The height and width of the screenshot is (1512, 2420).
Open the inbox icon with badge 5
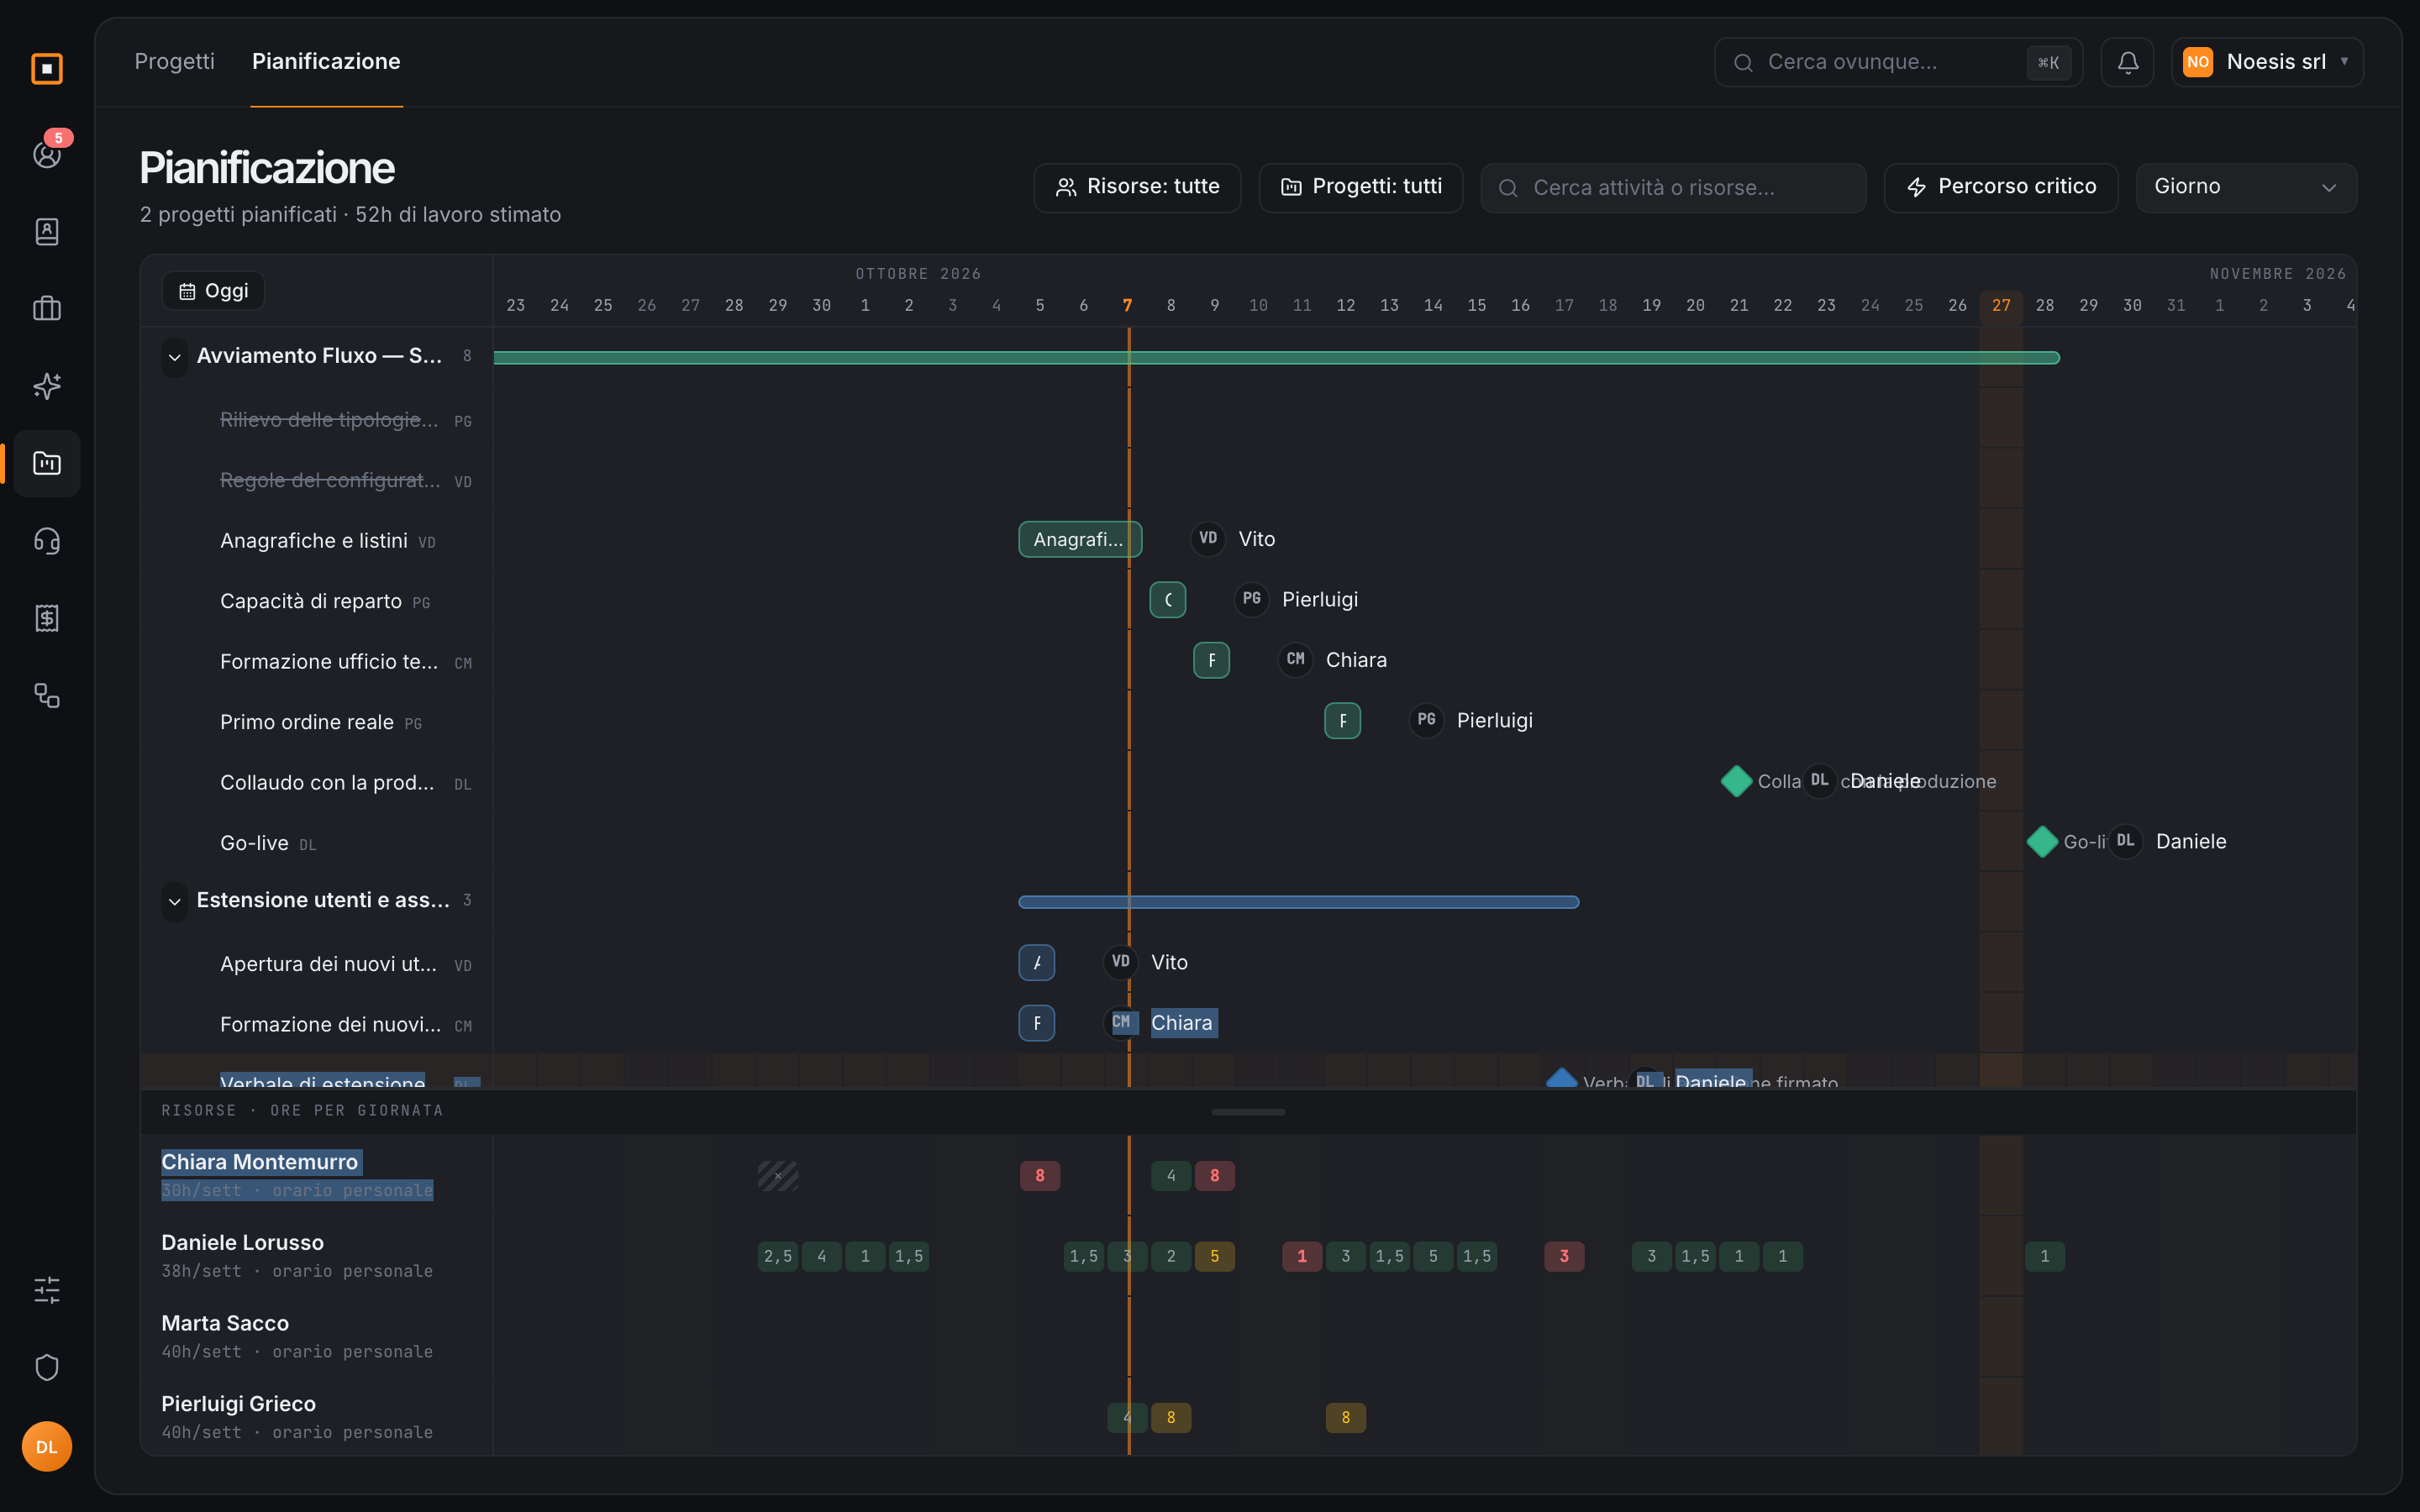[x=47, y=153]
